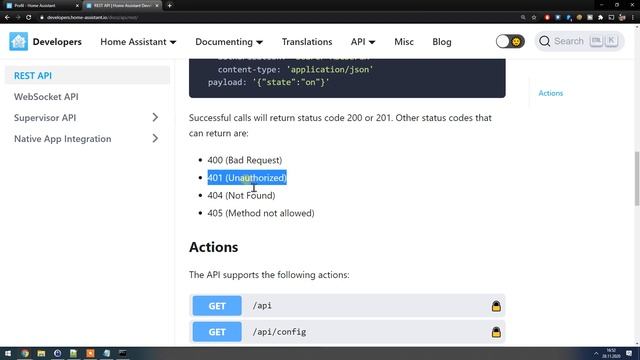Click the red extension icon in the browser toolbar

[547, 18]
